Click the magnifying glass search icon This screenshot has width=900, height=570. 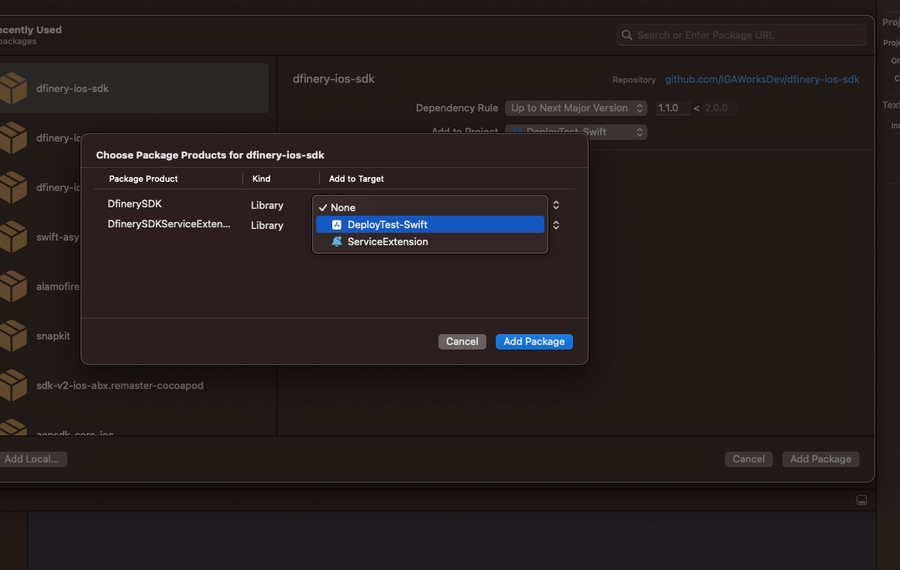(x=627, y=35)
